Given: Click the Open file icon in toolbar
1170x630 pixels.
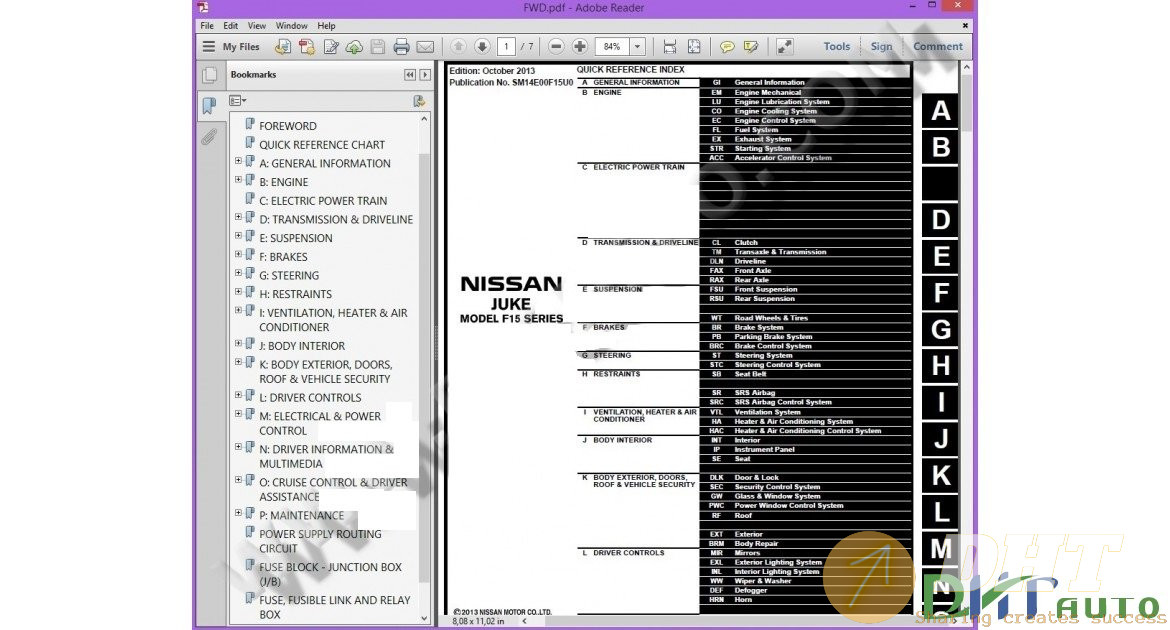Looking at the screenshot, I should [x=283, y=46].
